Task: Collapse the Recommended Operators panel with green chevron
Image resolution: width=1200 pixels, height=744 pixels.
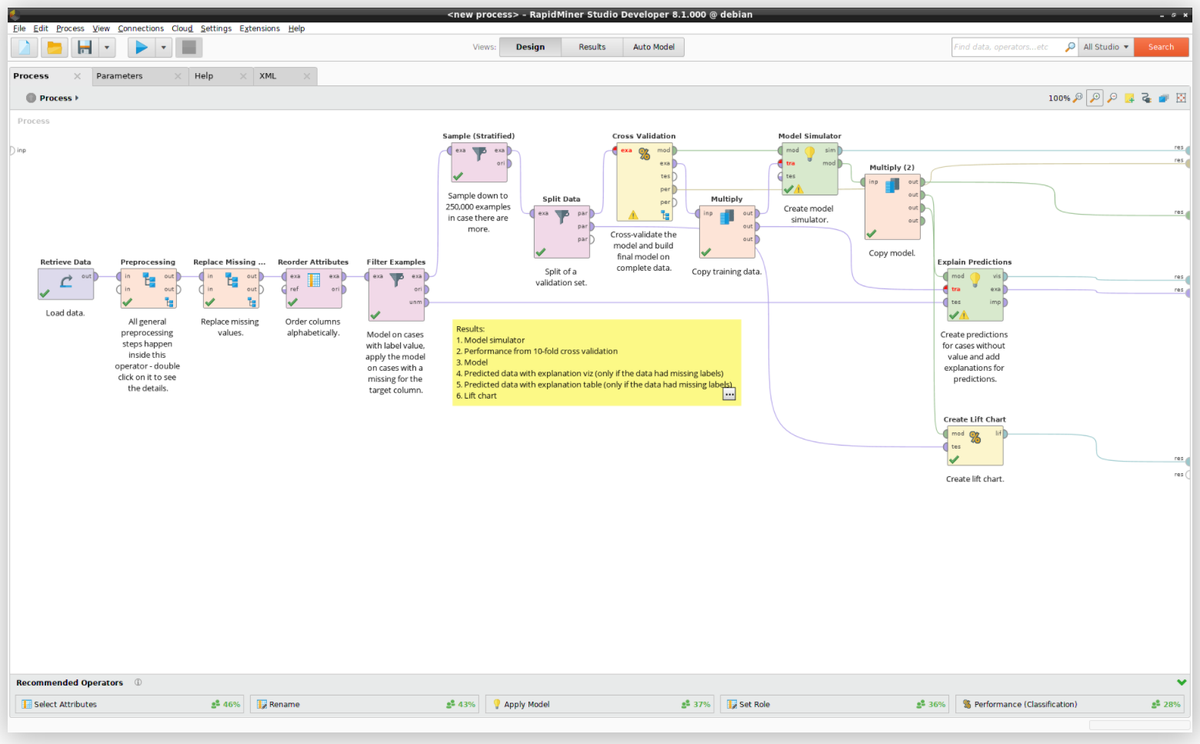Action: click(1182, 682)
